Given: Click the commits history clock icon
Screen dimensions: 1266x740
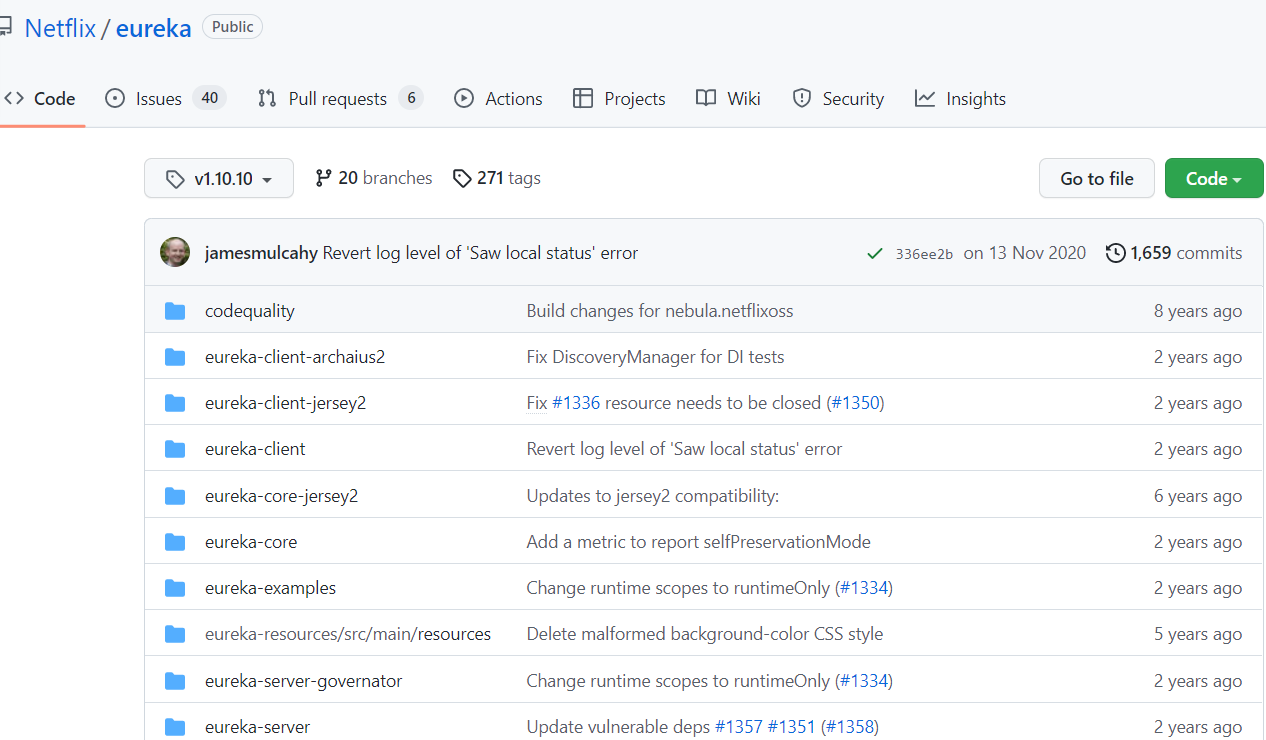Looking at the screenshot, I should 1115,253.
